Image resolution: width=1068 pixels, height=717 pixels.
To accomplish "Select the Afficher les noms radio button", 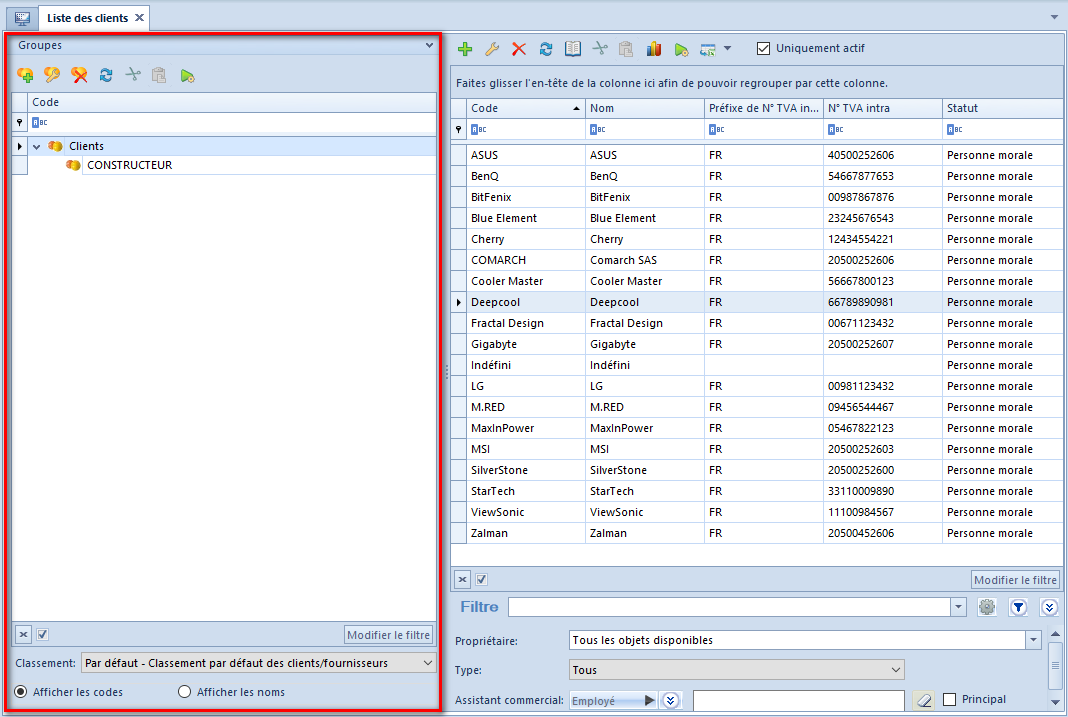I will click(185, 692).
